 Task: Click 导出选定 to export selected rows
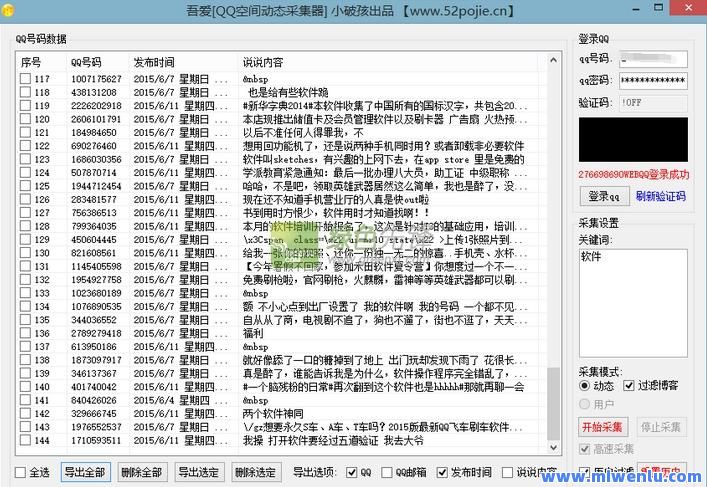click(x=198, y=472)
